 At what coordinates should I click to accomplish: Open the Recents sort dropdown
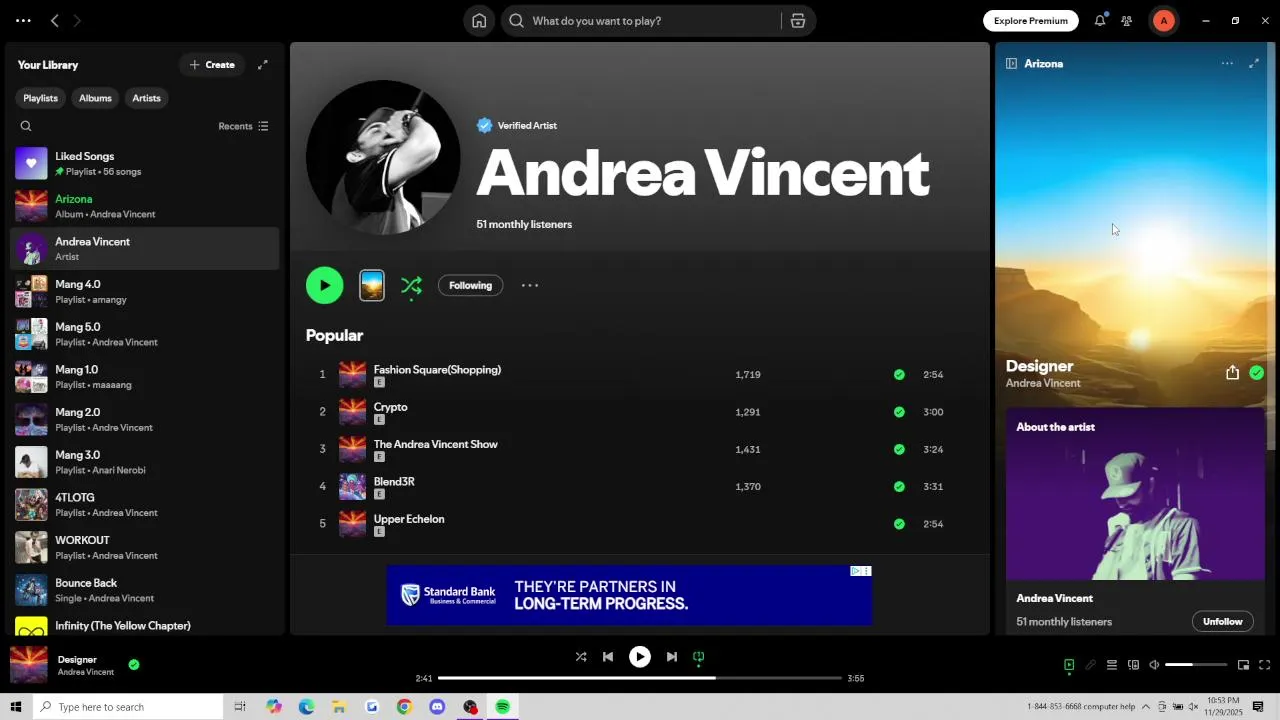point(243,126)
